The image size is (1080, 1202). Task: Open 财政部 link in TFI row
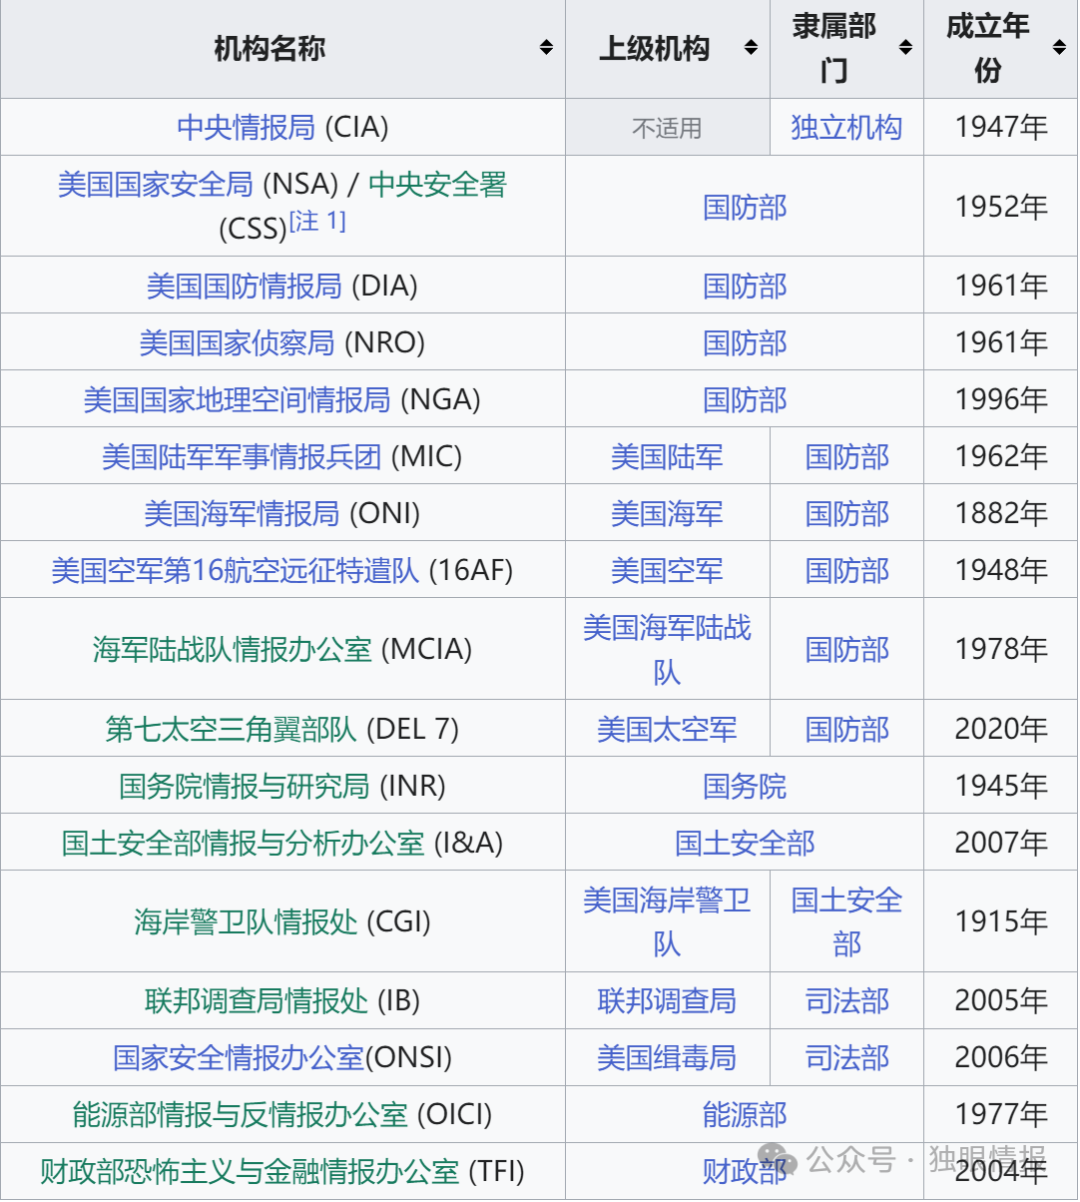pos(745,1172)
